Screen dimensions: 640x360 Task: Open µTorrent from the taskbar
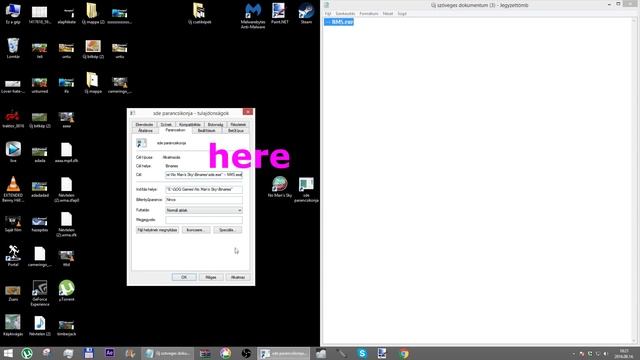click(27, 353)
